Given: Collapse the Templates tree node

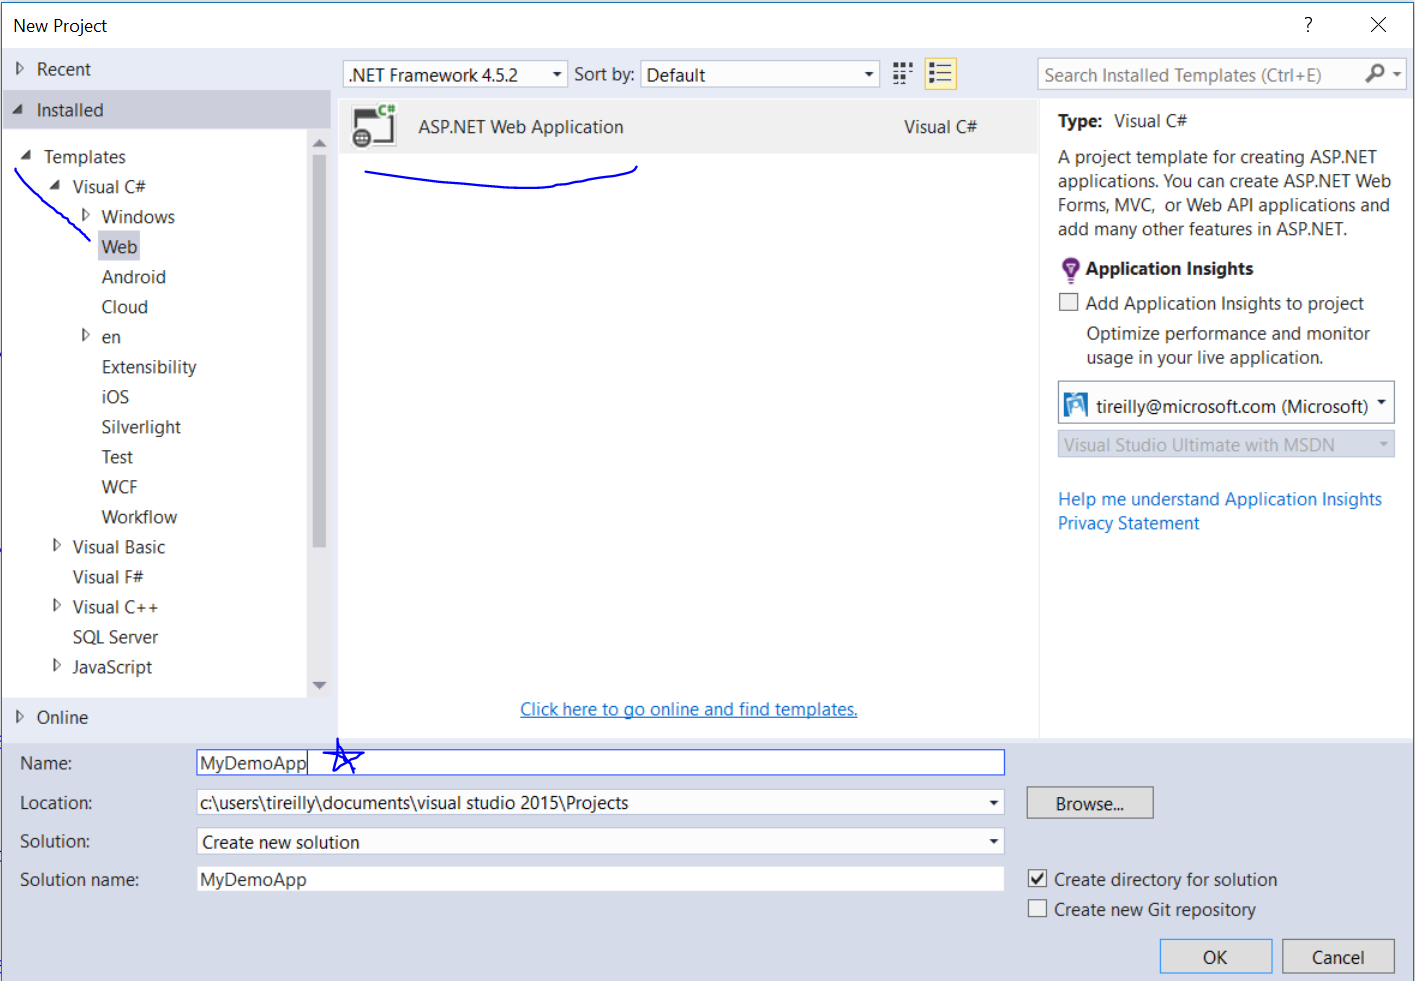Looking at the screenshot, I should pos(27,156).
